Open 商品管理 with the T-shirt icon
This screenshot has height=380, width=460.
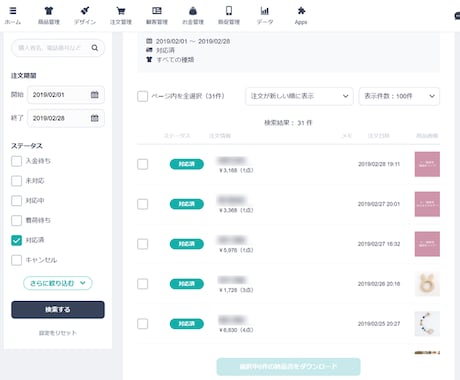point(49,11)
